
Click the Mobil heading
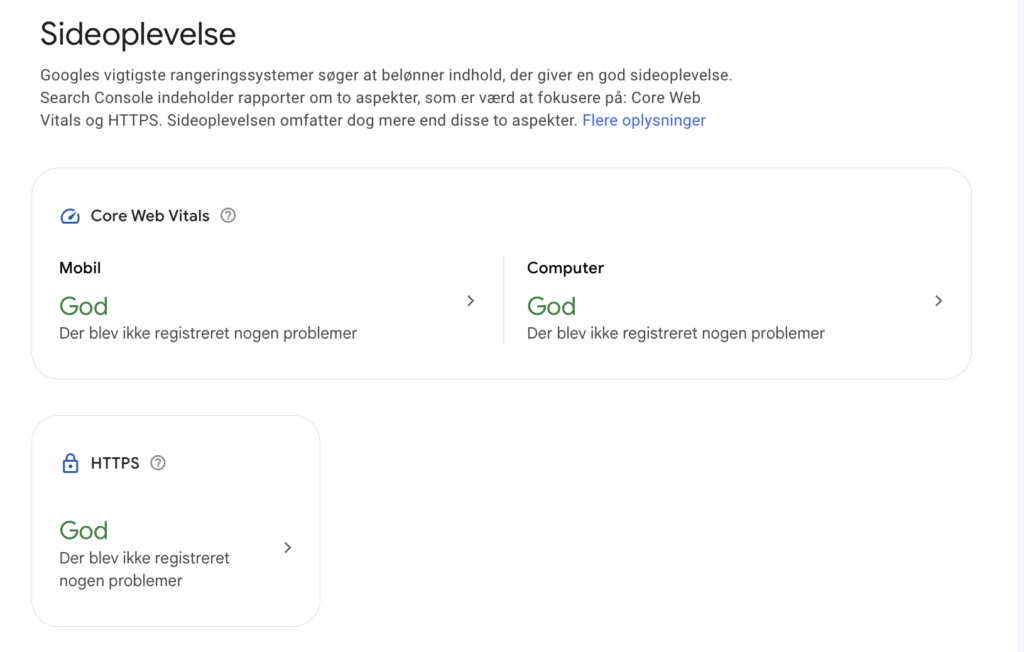(x=80, y=268)
